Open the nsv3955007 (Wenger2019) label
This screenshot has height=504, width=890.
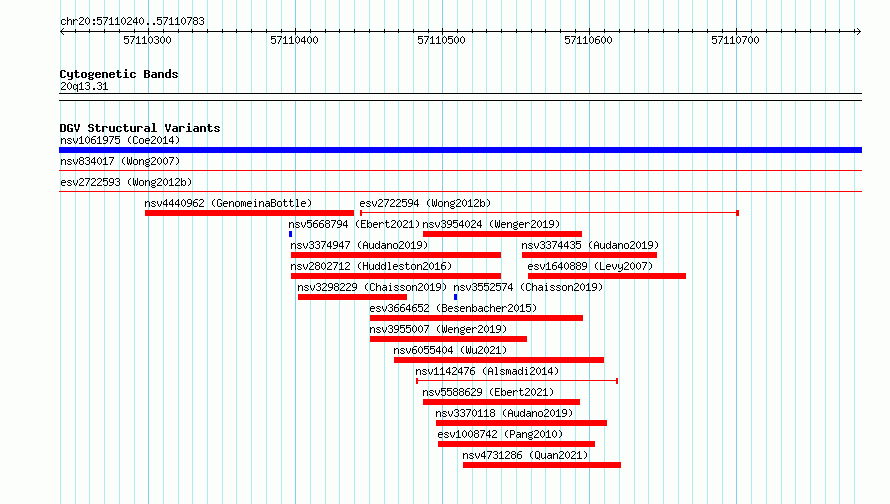(x=438, y=329)
